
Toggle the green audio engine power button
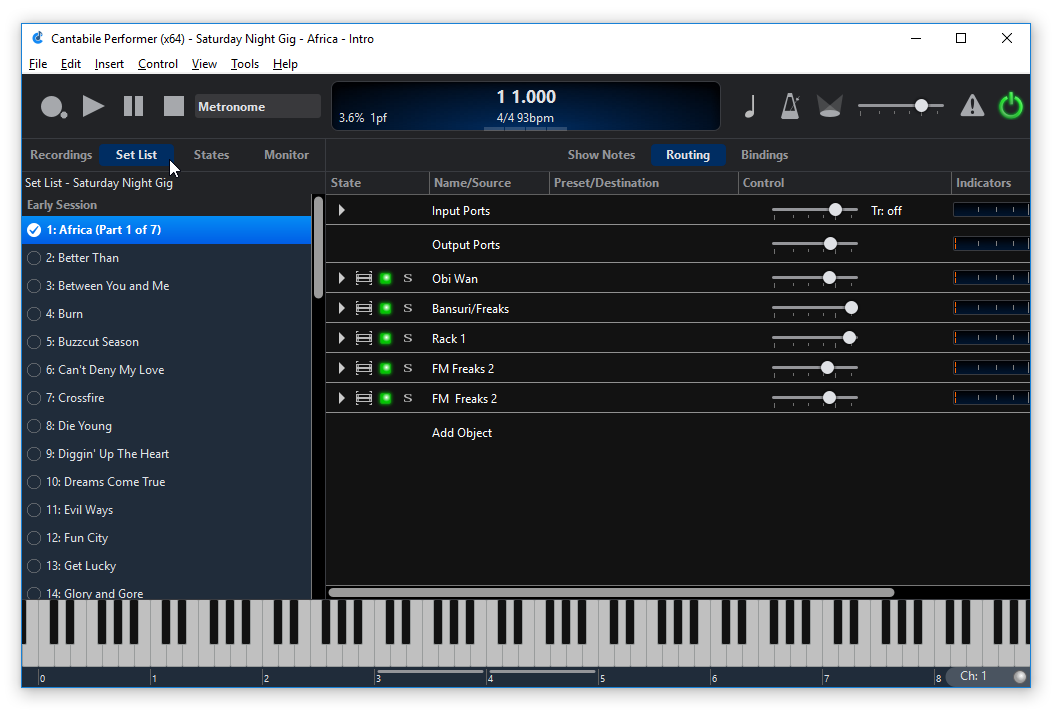point(1011,106)
